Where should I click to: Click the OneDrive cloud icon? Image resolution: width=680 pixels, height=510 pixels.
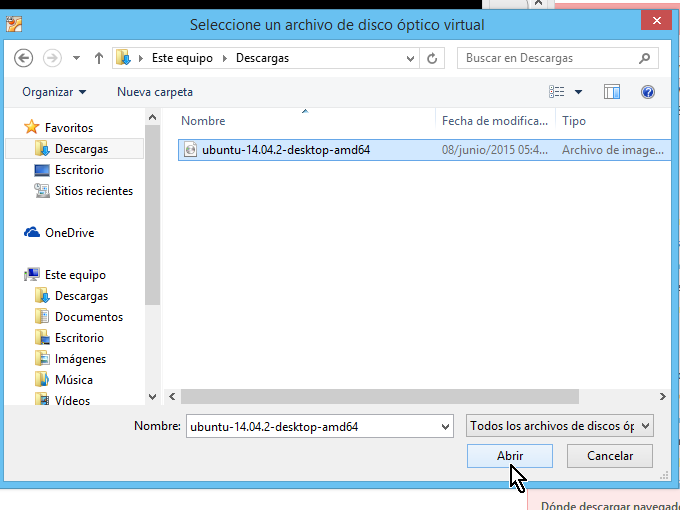[32, 232]
